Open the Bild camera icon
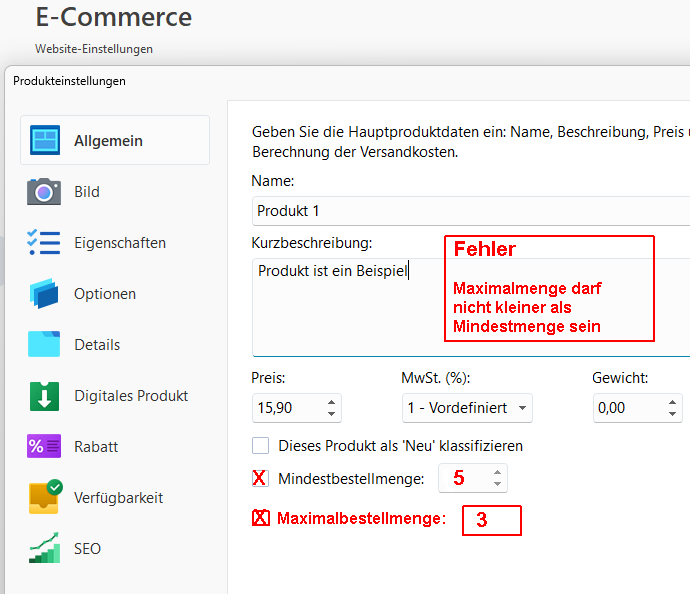 tap(45, 191)
